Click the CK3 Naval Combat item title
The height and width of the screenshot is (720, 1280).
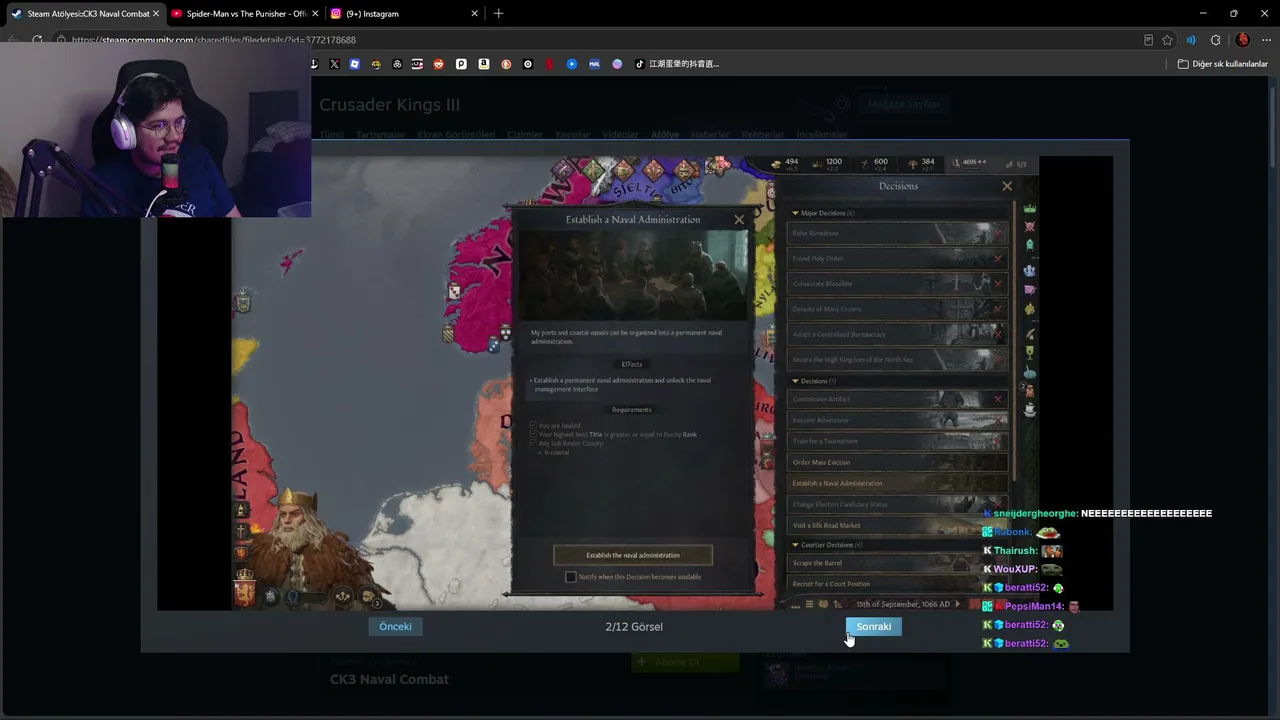[x=389, y=679]
